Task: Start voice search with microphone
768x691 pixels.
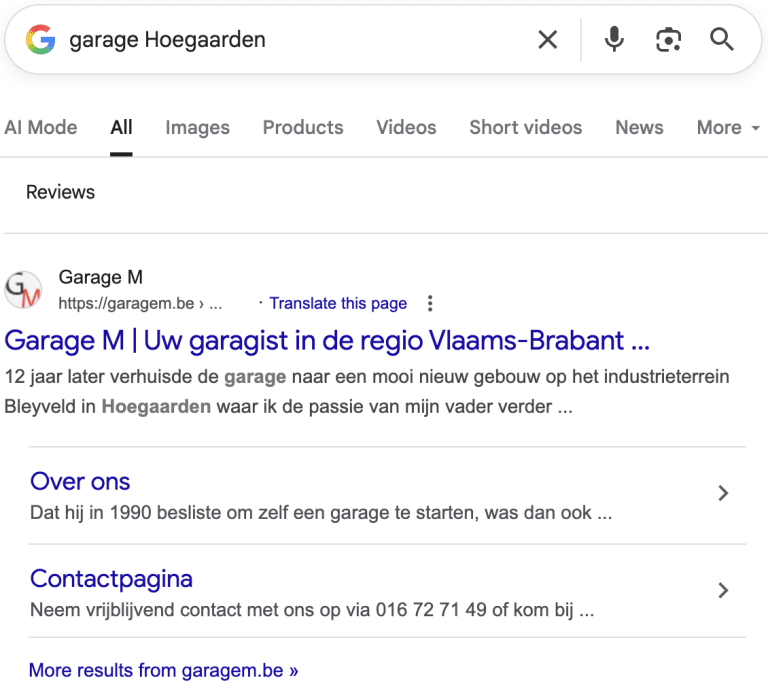Action: (x=614, y=40)
